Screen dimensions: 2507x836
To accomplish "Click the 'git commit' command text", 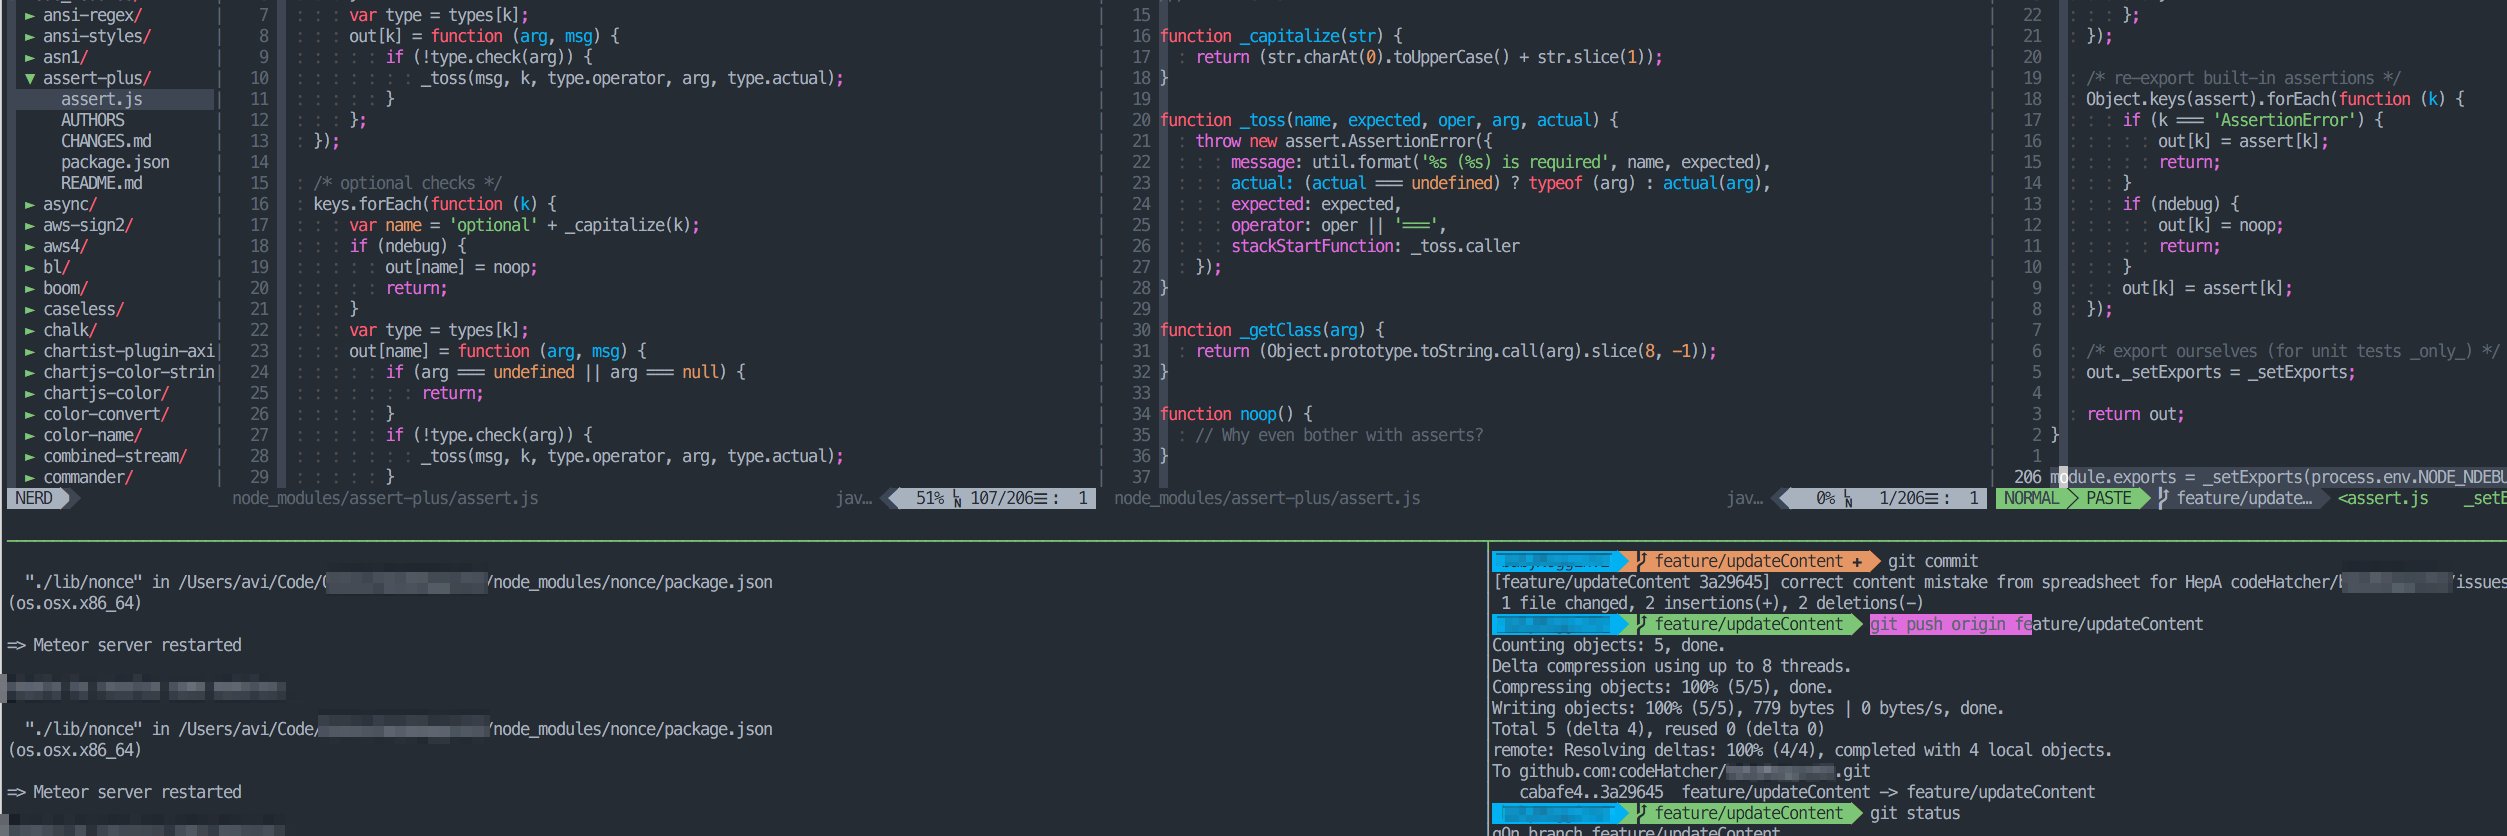I will pos(1933,561).
